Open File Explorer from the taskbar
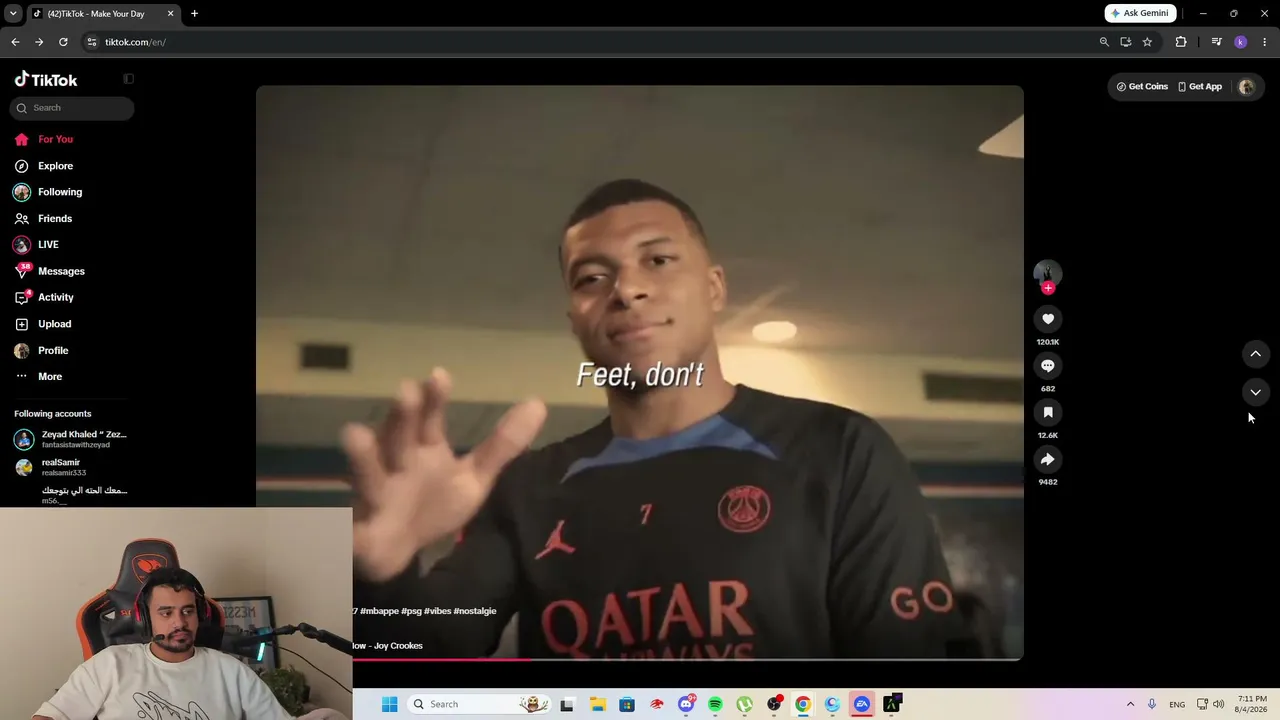1280x720 pixels. [597, 704]
